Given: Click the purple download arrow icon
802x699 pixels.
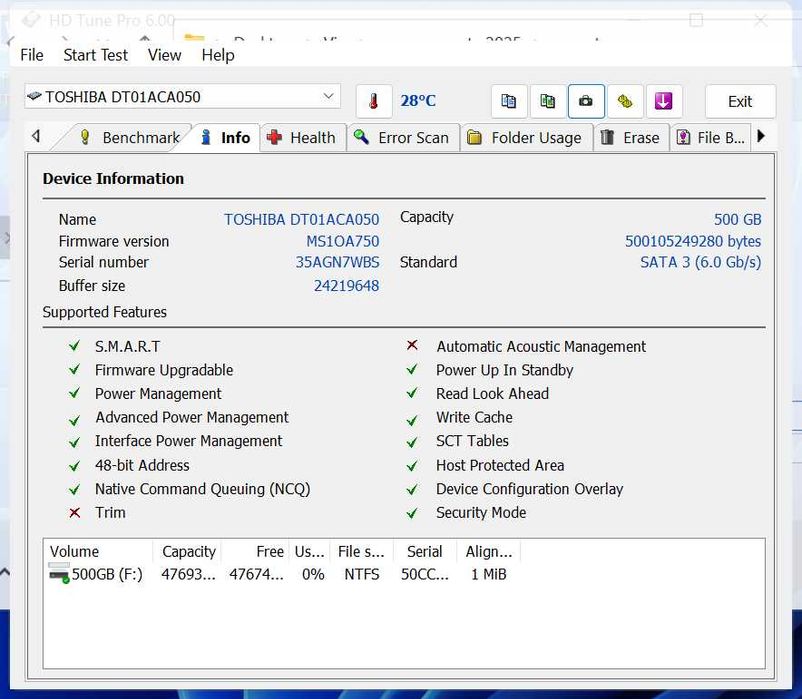Looking at the screenshot, I should point(663,101).
